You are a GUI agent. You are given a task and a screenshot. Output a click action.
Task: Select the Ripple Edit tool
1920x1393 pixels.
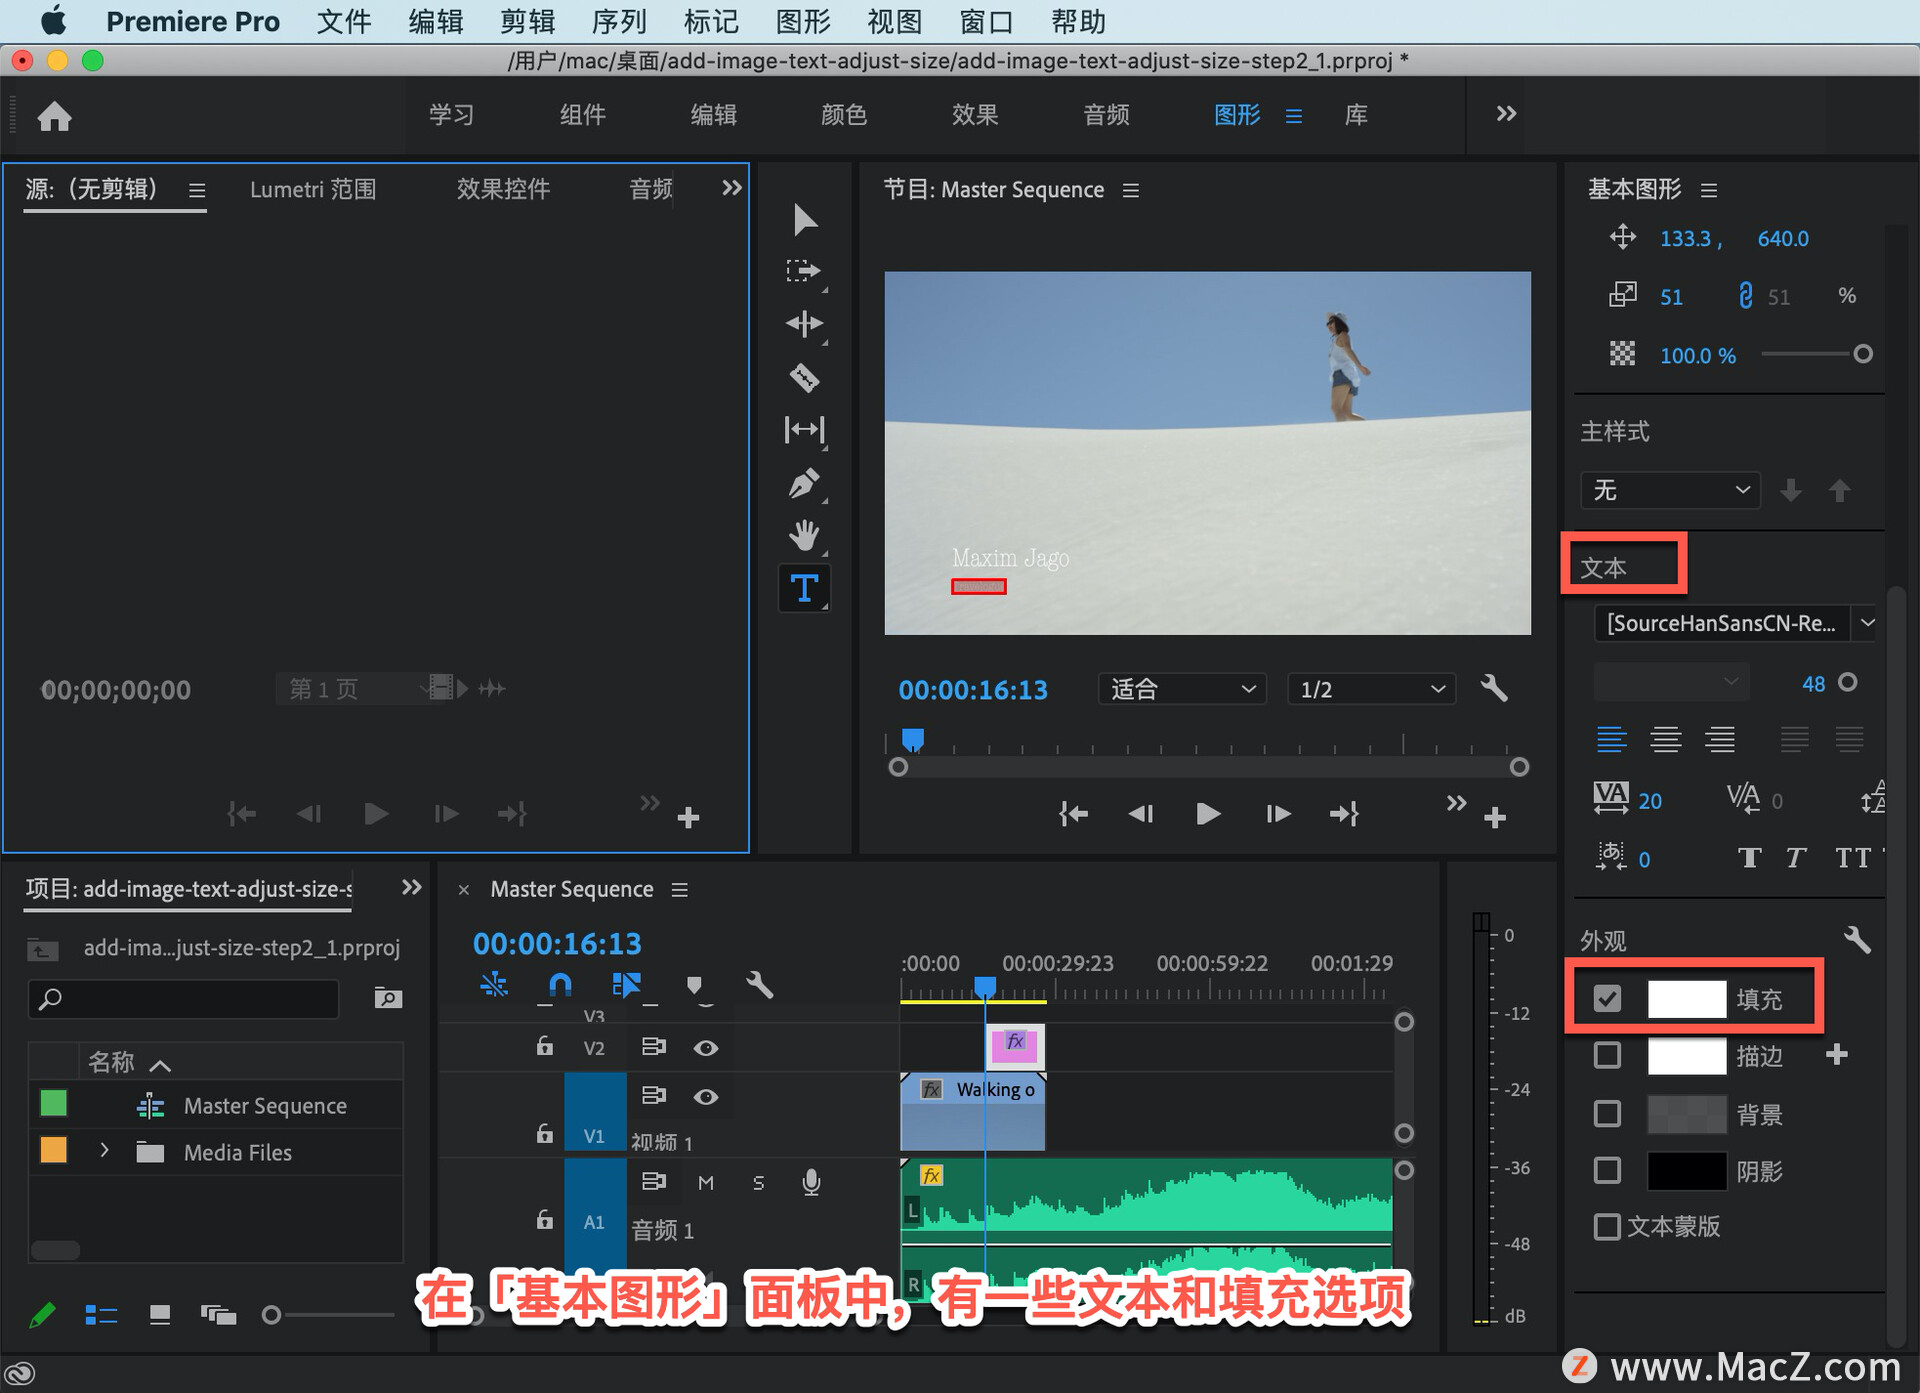coord(804,323)
